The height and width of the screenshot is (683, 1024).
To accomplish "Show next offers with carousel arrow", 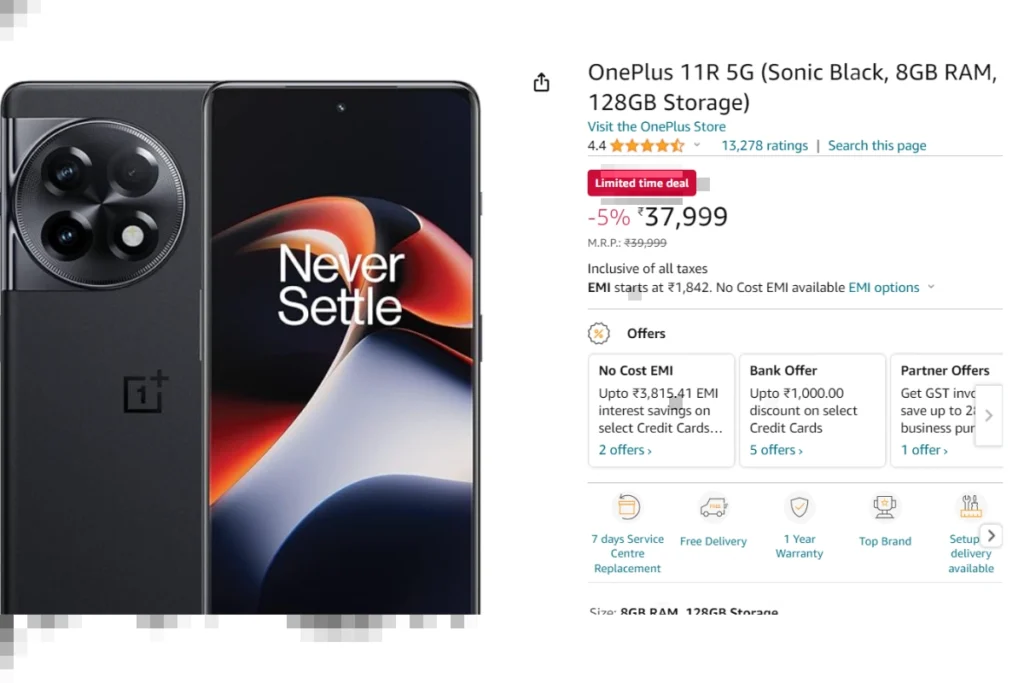I will click(x=989, y=415).
